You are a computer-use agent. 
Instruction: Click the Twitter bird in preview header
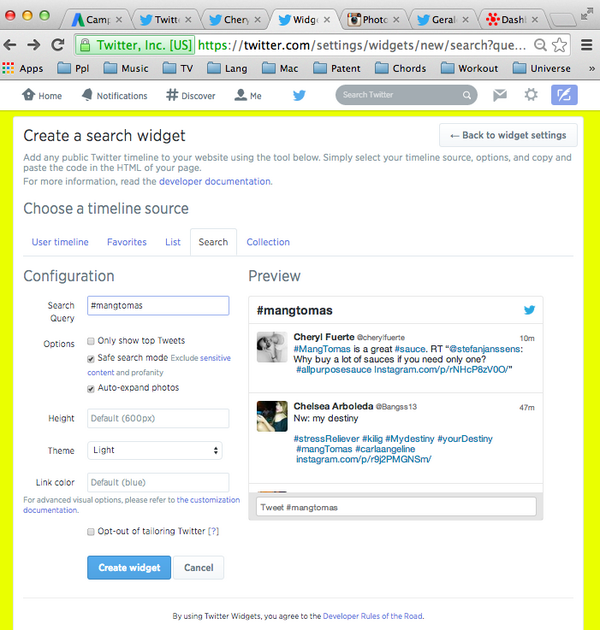tap(529, 310)
